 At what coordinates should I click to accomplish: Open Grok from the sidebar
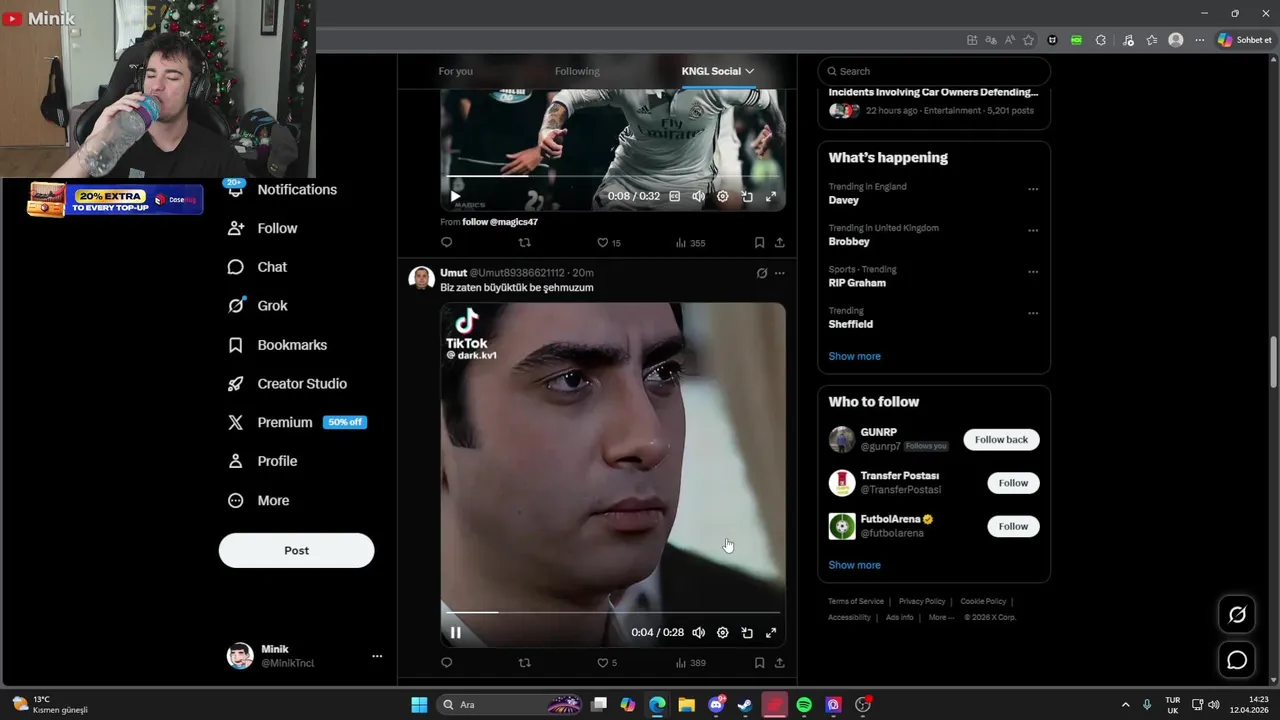click(258, 306)
